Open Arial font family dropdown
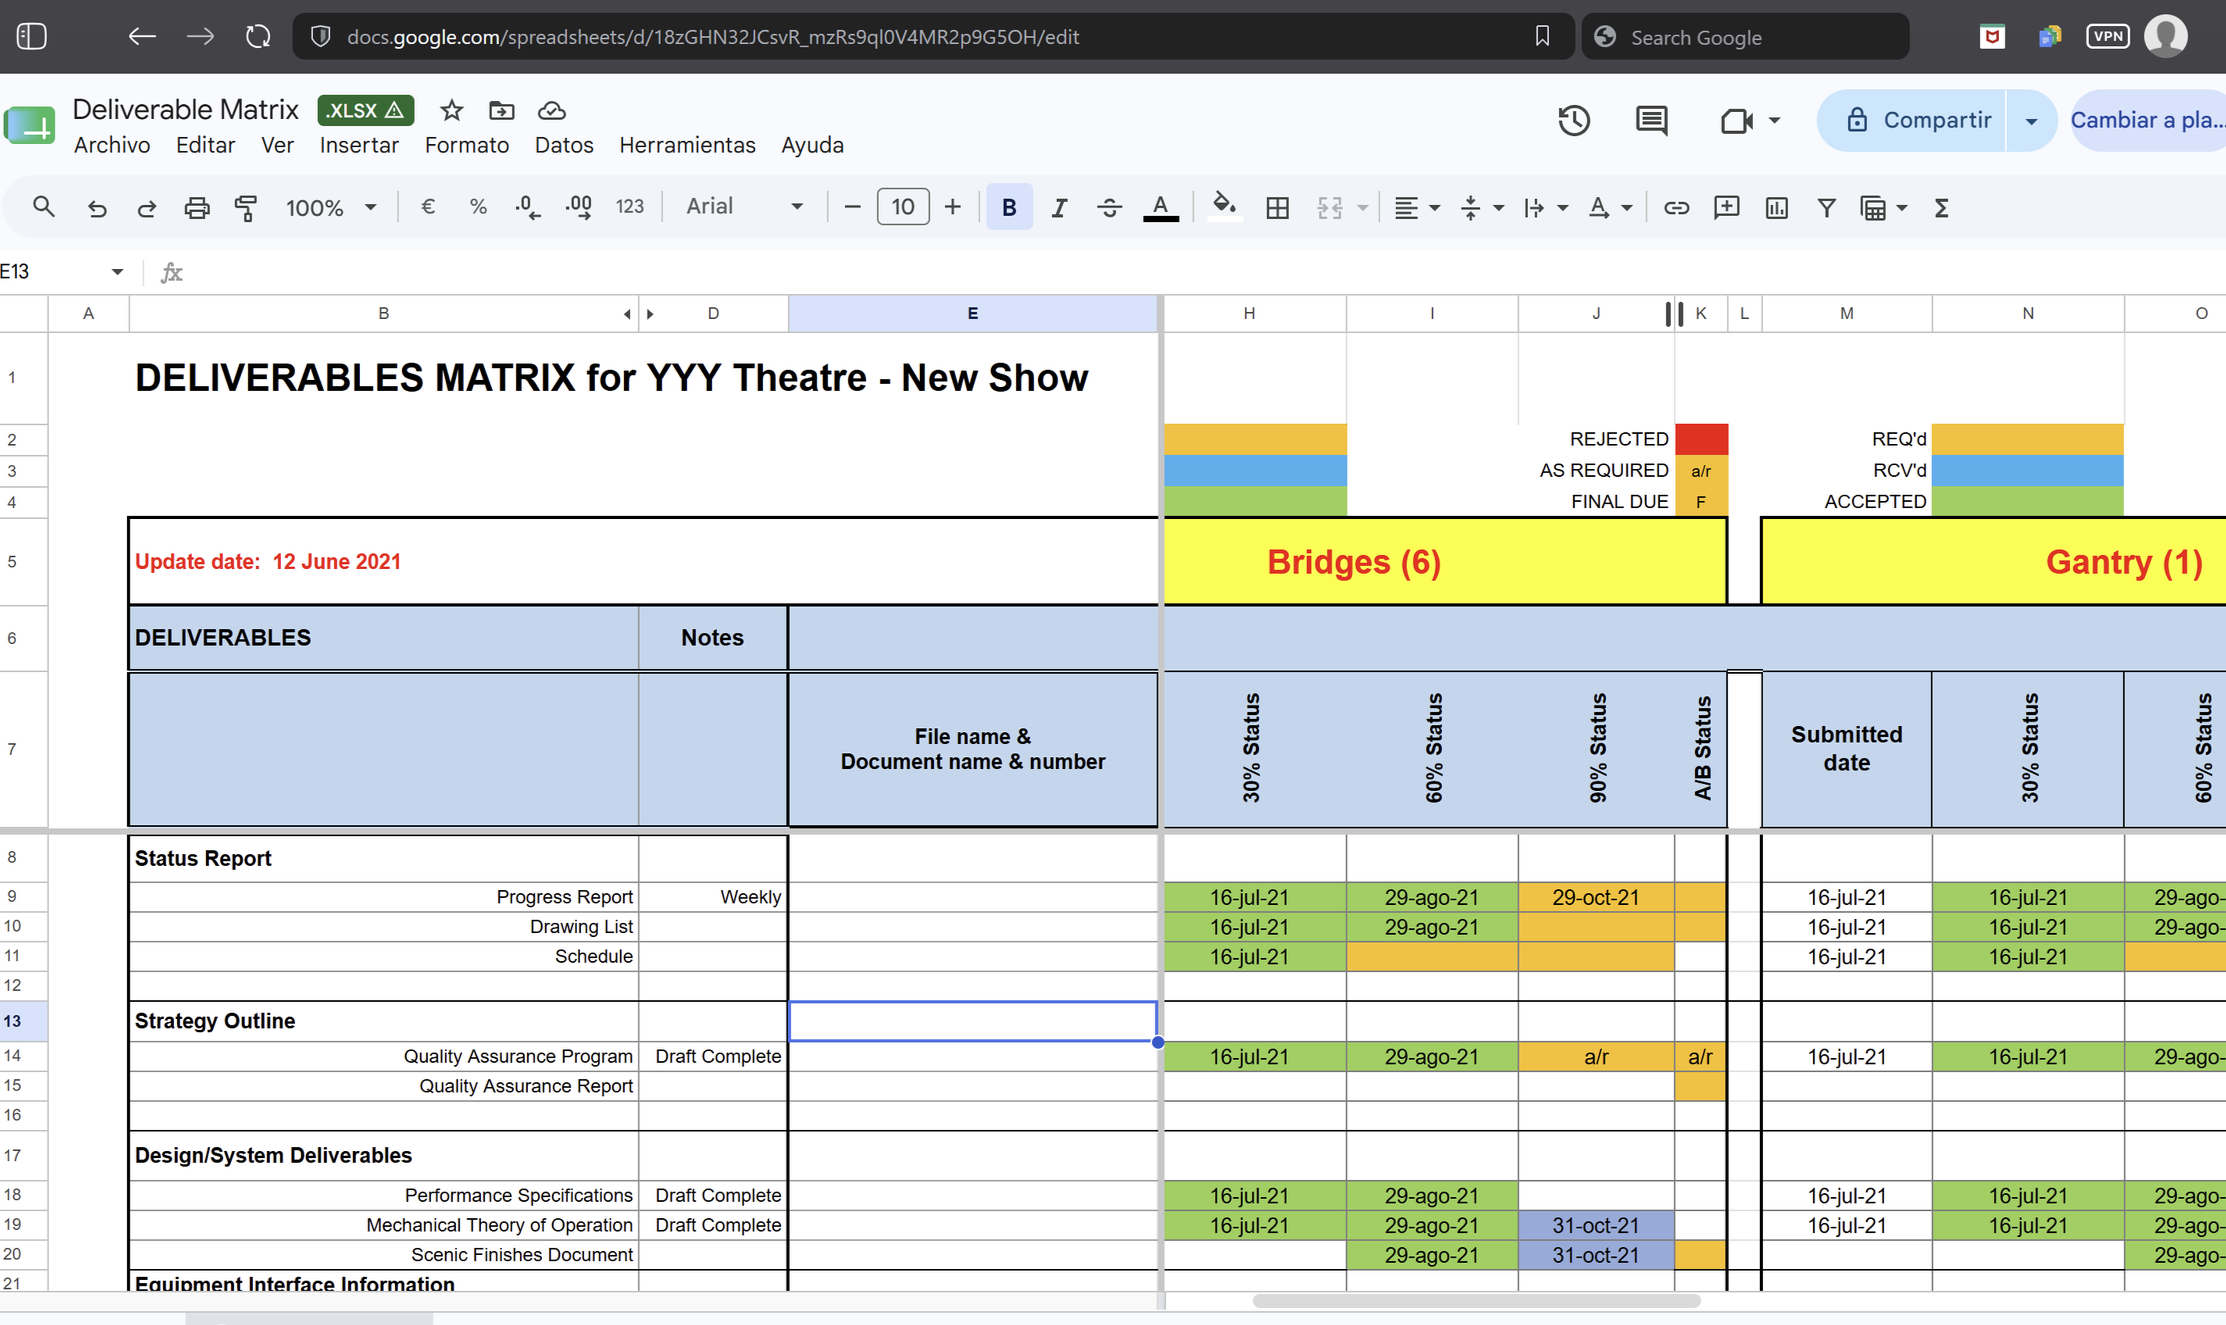2226x1325 pixels. tap(744, 206)
